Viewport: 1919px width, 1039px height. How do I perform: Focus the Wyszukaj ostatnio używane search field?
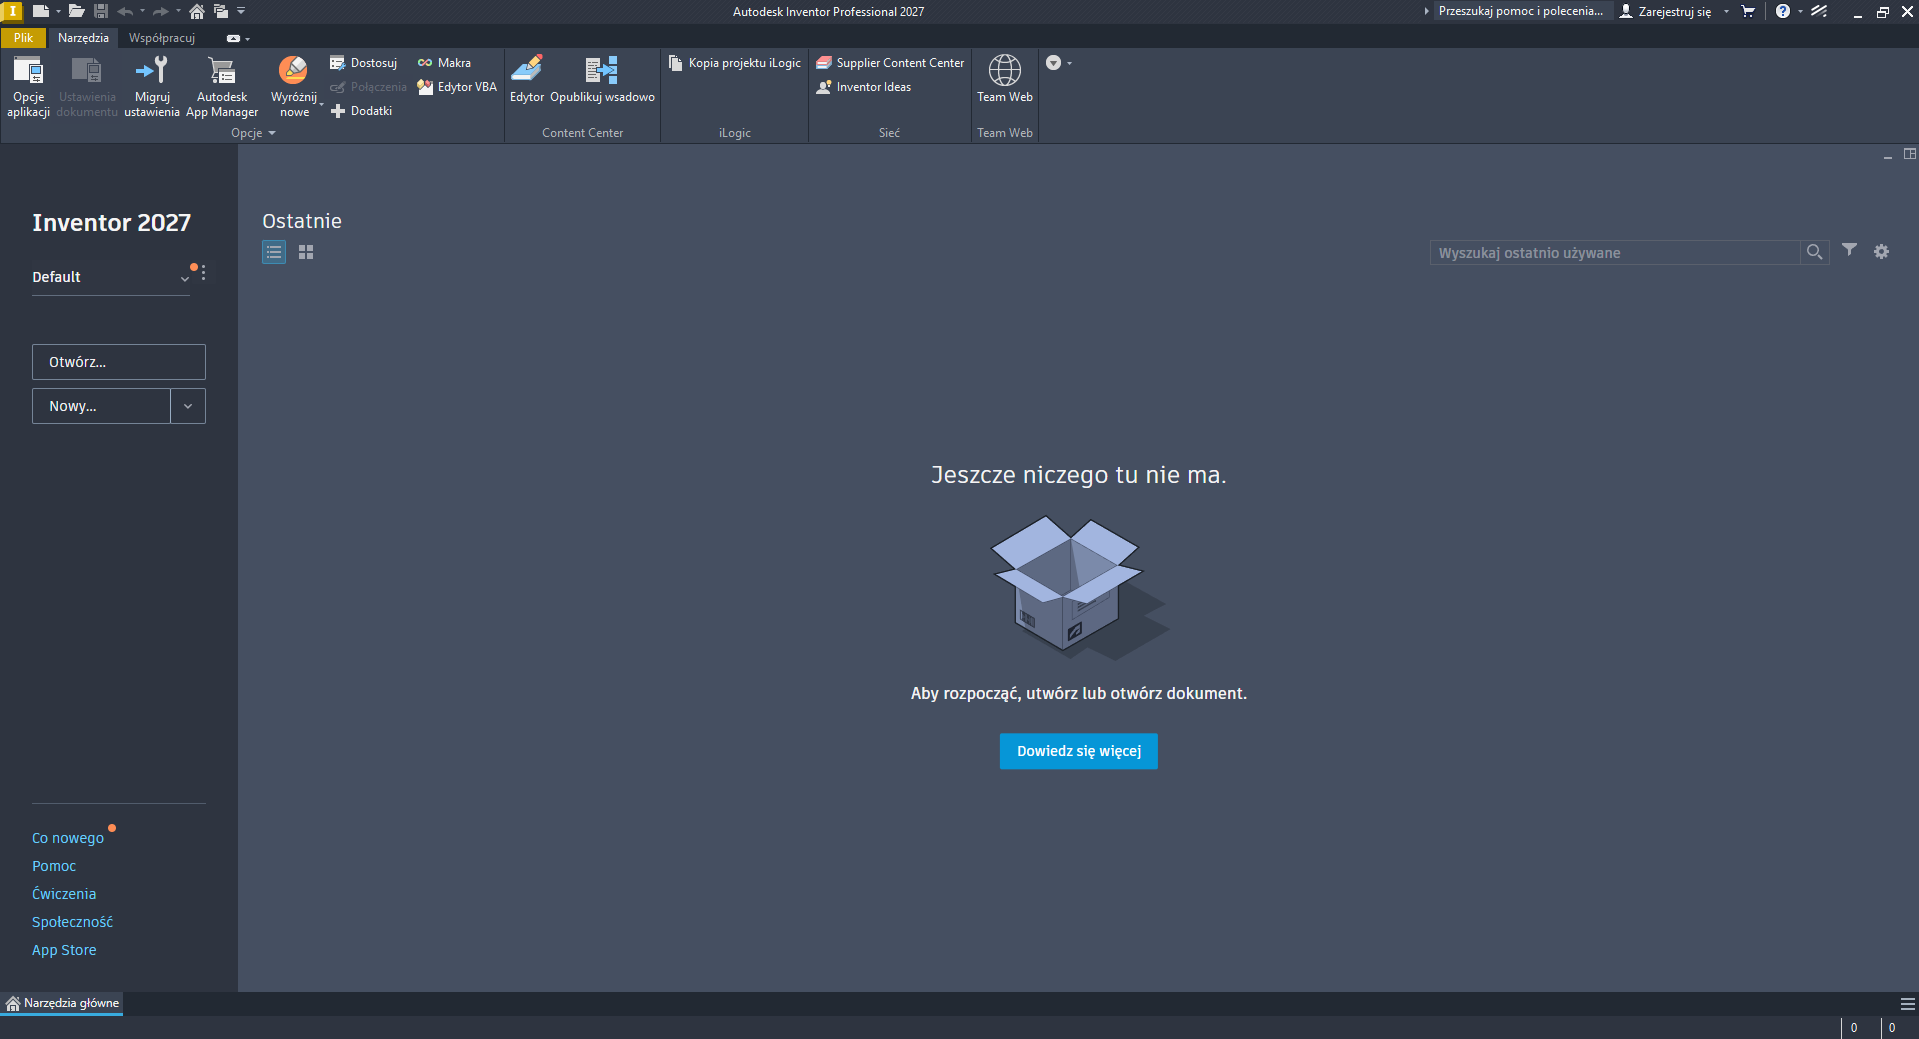1614,253
